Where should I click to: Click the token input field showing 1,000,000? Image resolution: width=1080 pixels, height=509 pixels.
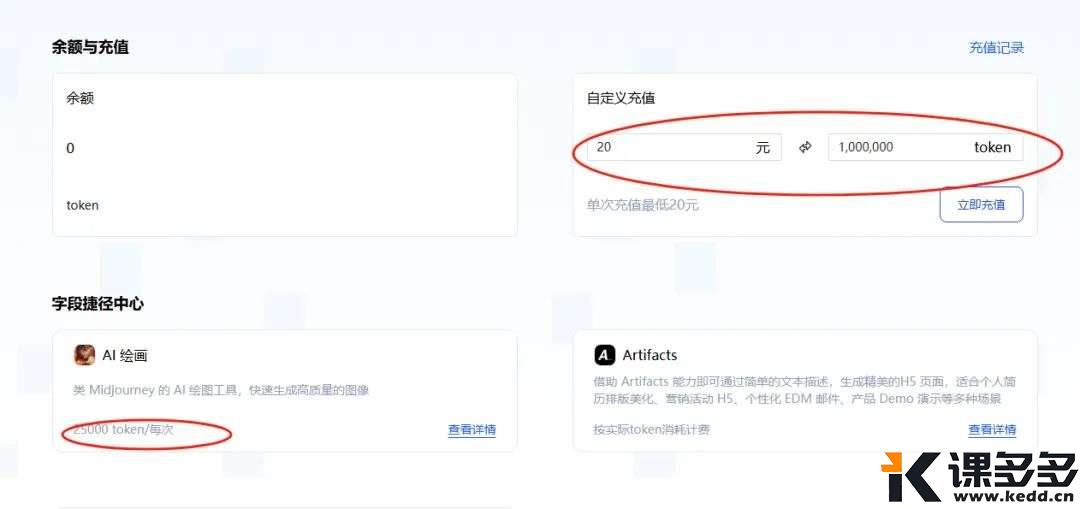click(925, 147)
